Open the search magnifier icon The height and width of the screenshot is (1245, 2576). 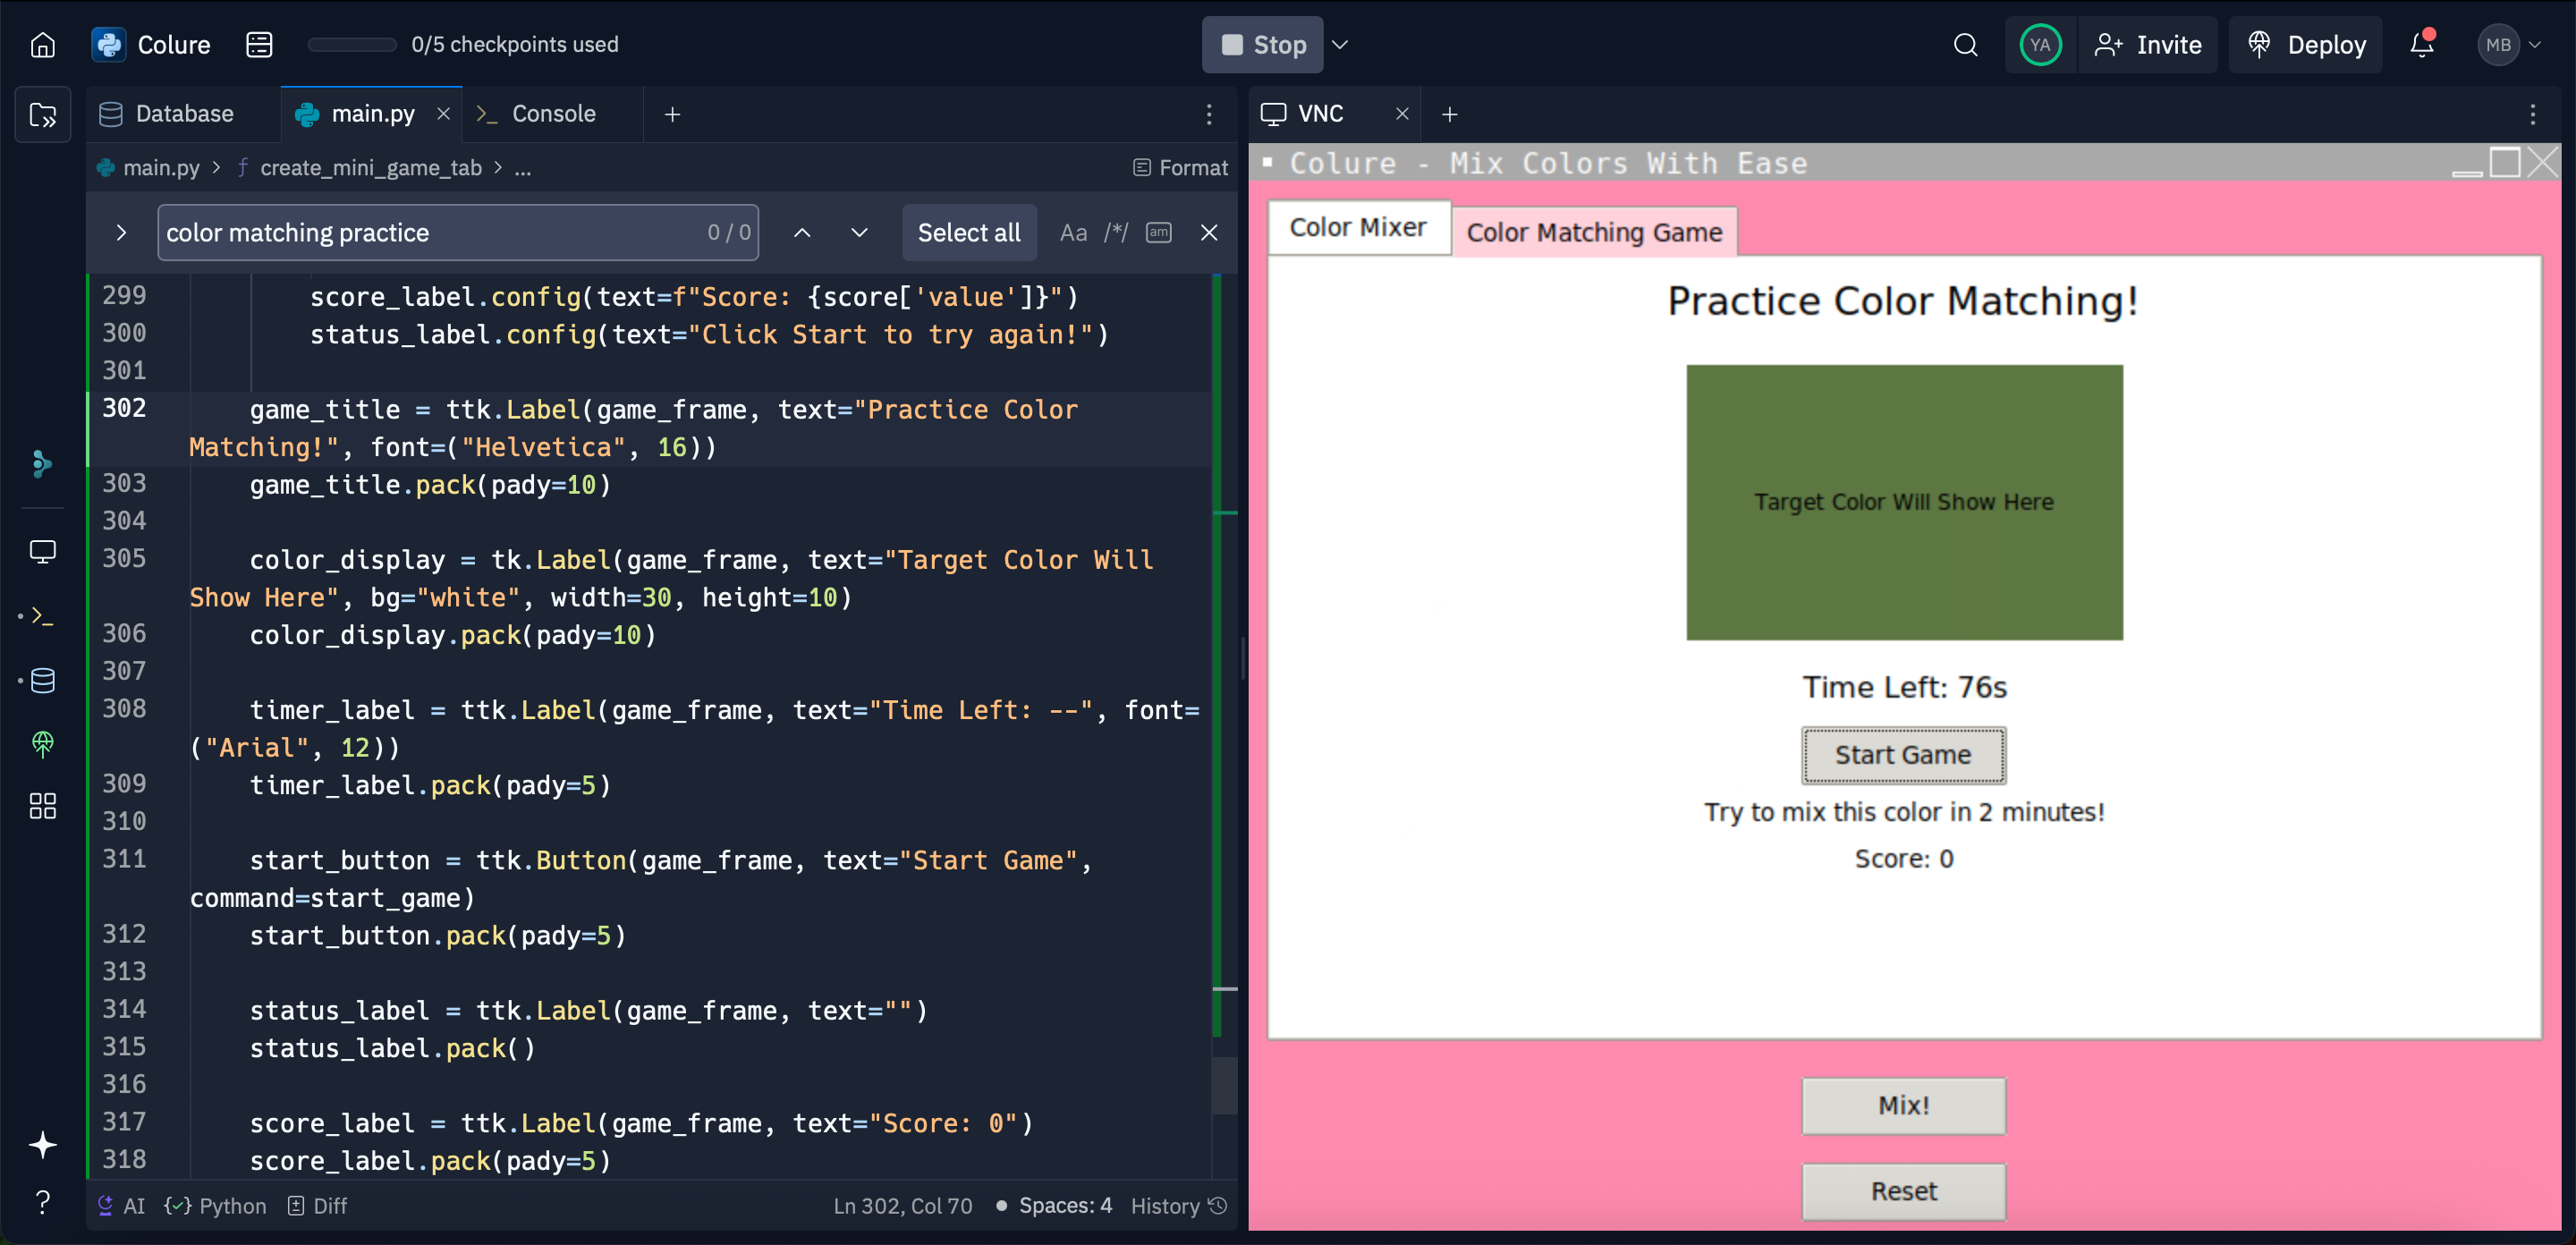[1964, 45]
